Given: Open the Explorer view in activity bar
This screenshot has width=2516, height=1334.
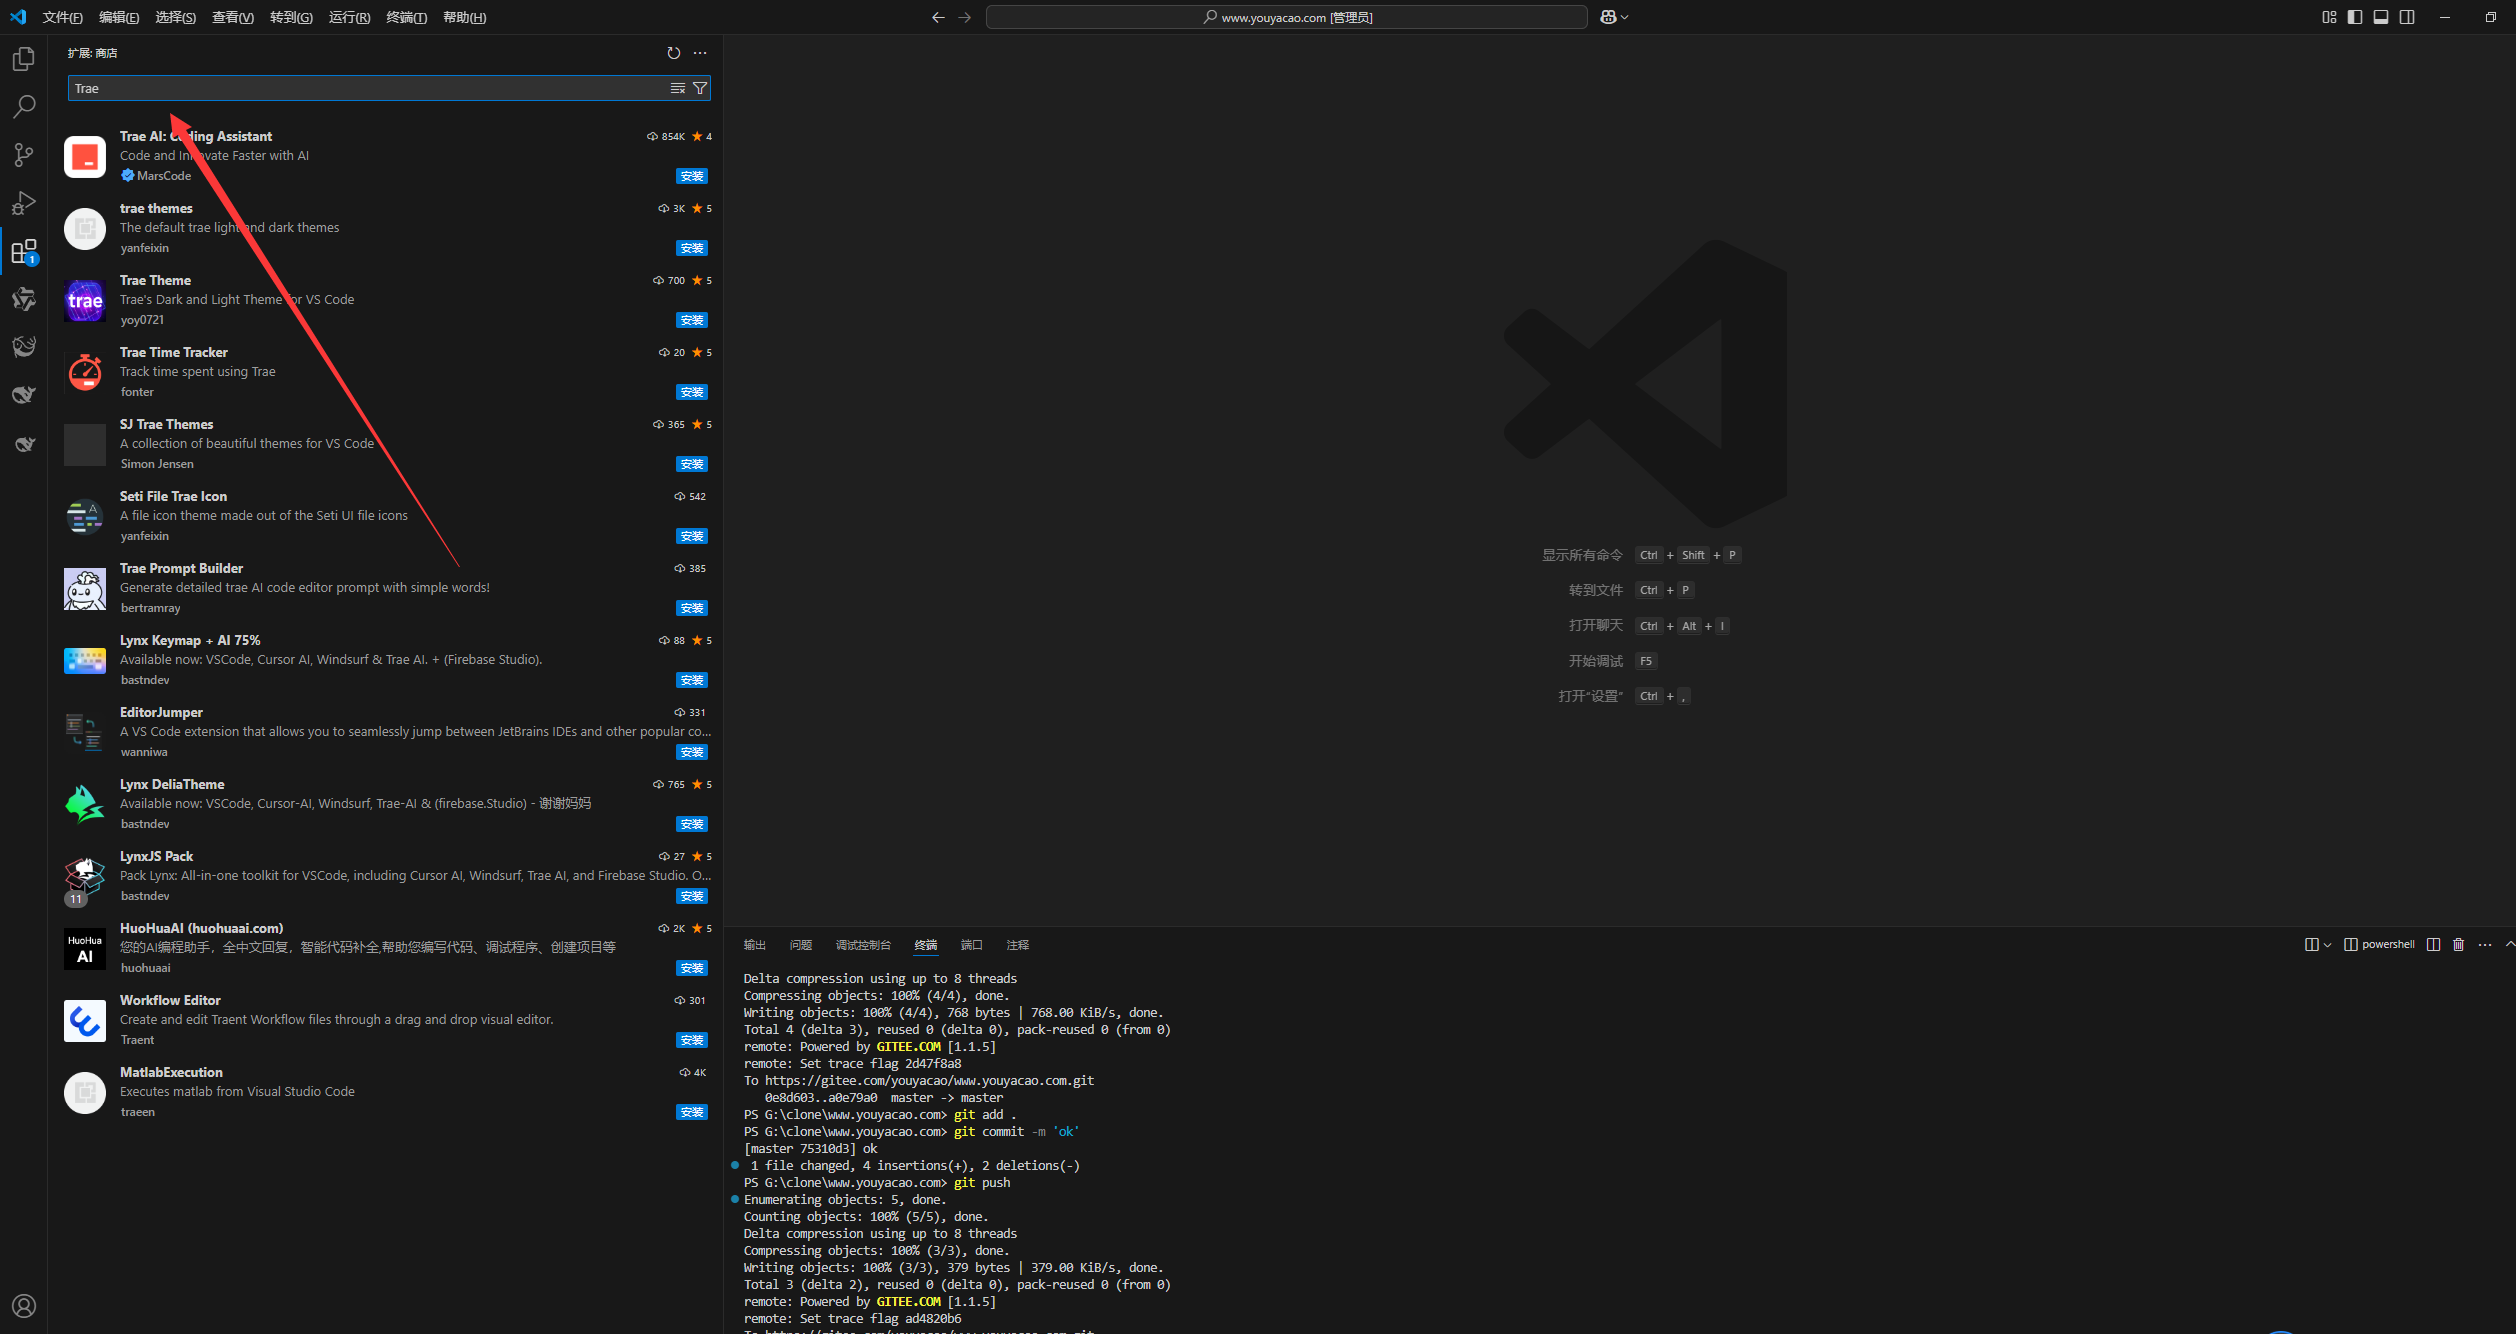Looking at the screenshot, I should [24, 59].
